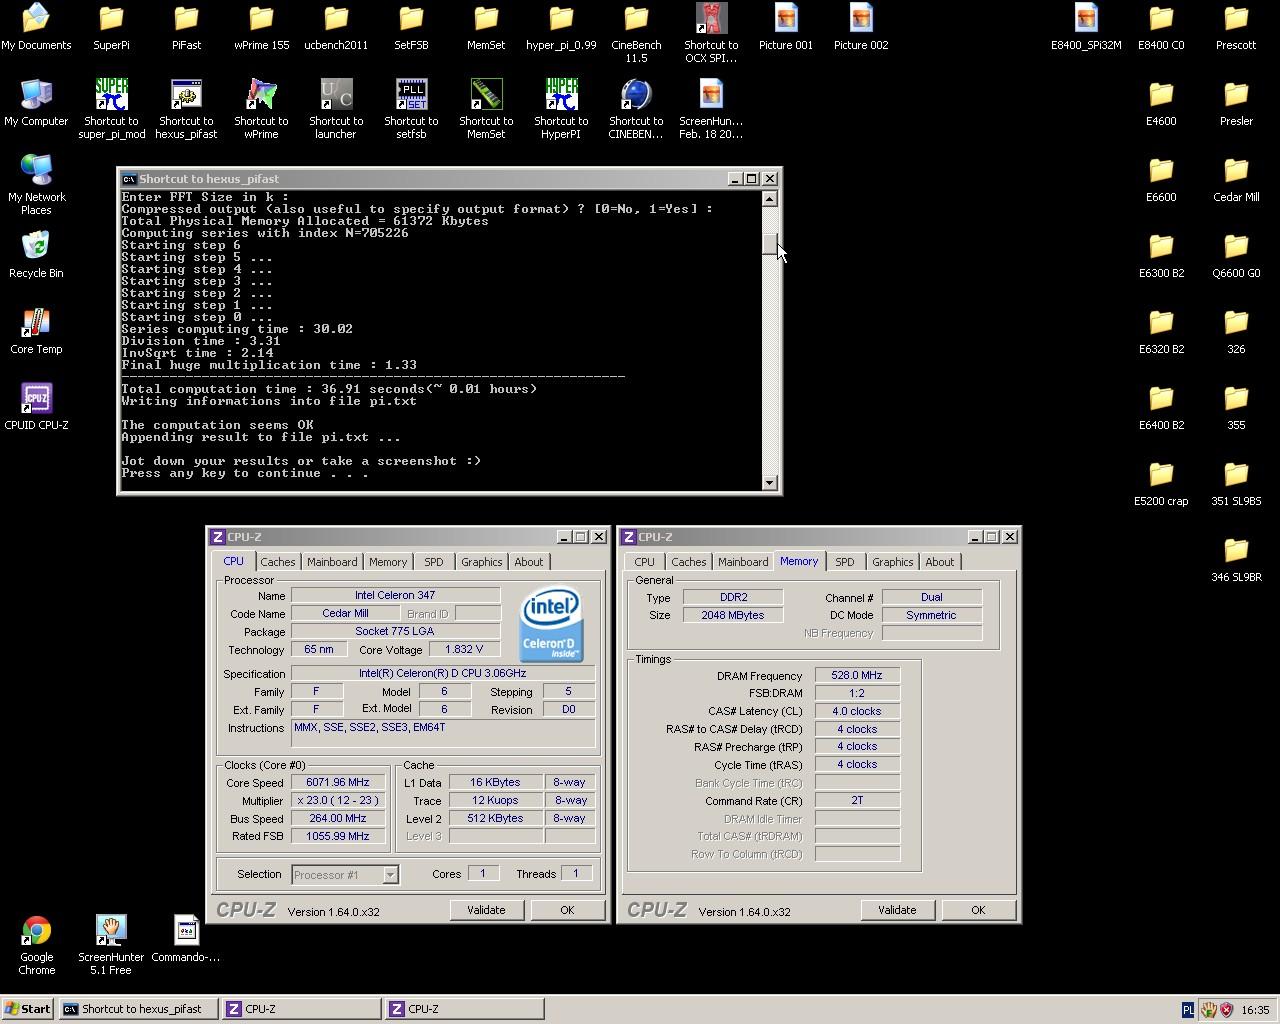Open the Prescott folder

pyautogui.click(x=1236, y=27)
